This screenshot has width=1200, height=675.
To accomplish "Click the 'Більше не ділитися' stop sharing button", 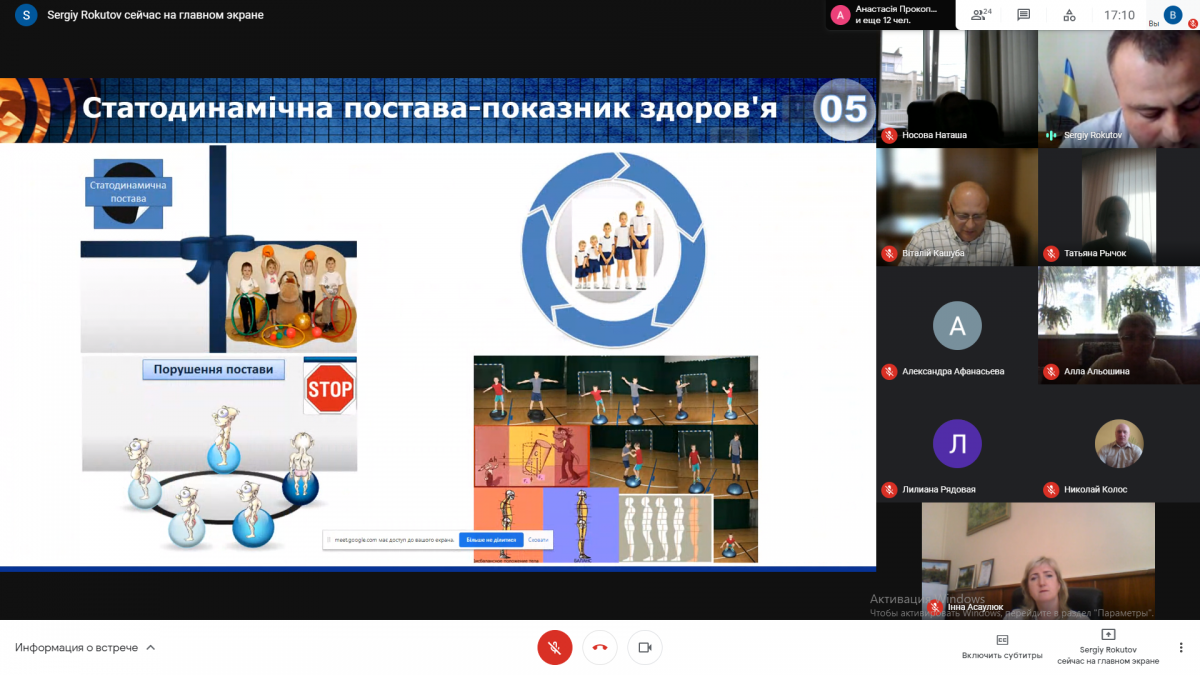I will tap(490, 540).
